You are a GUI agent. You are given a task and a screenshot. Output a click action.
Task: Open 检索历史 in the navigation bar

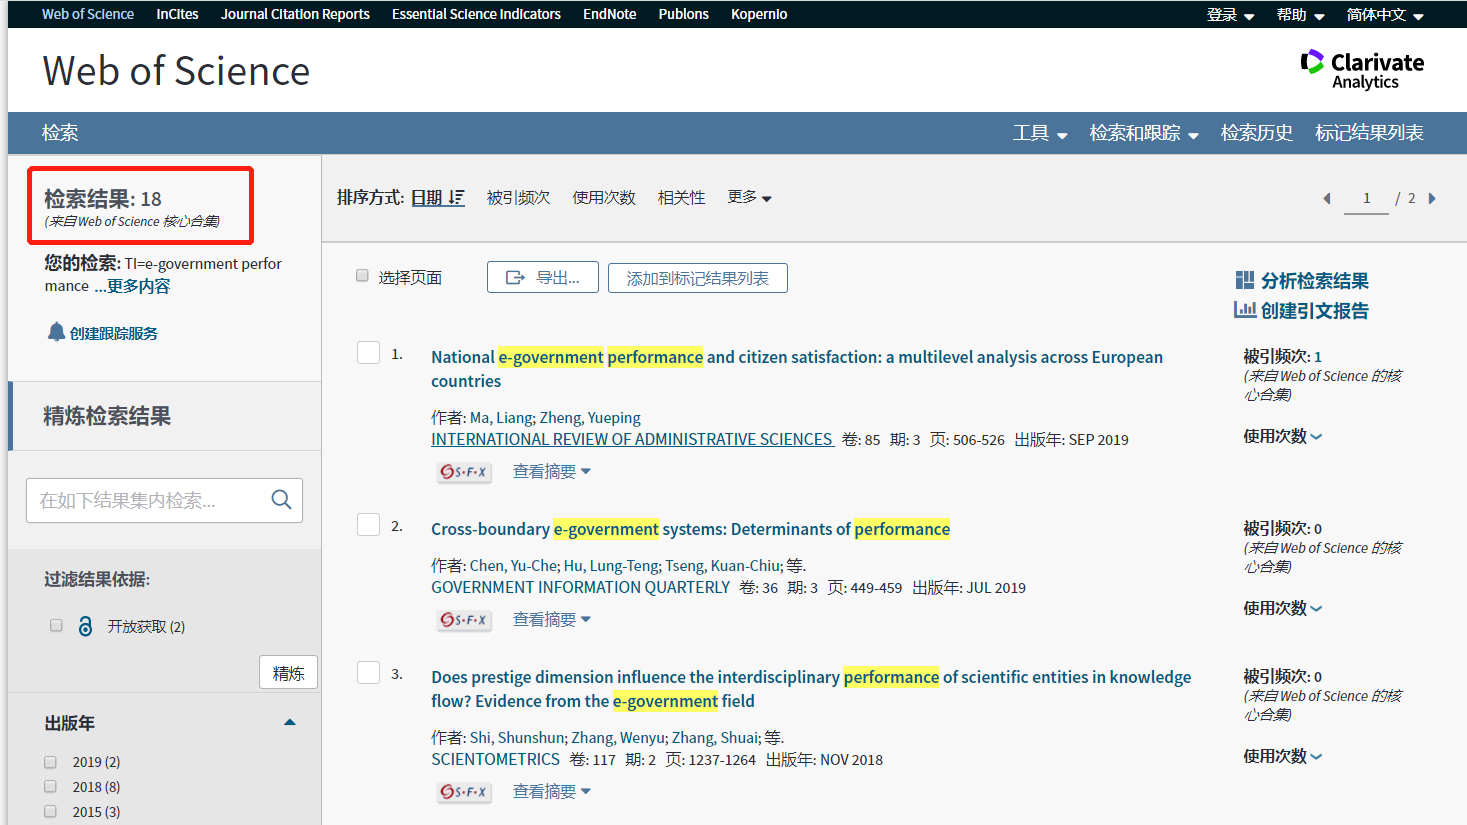tap(1256, 133)
